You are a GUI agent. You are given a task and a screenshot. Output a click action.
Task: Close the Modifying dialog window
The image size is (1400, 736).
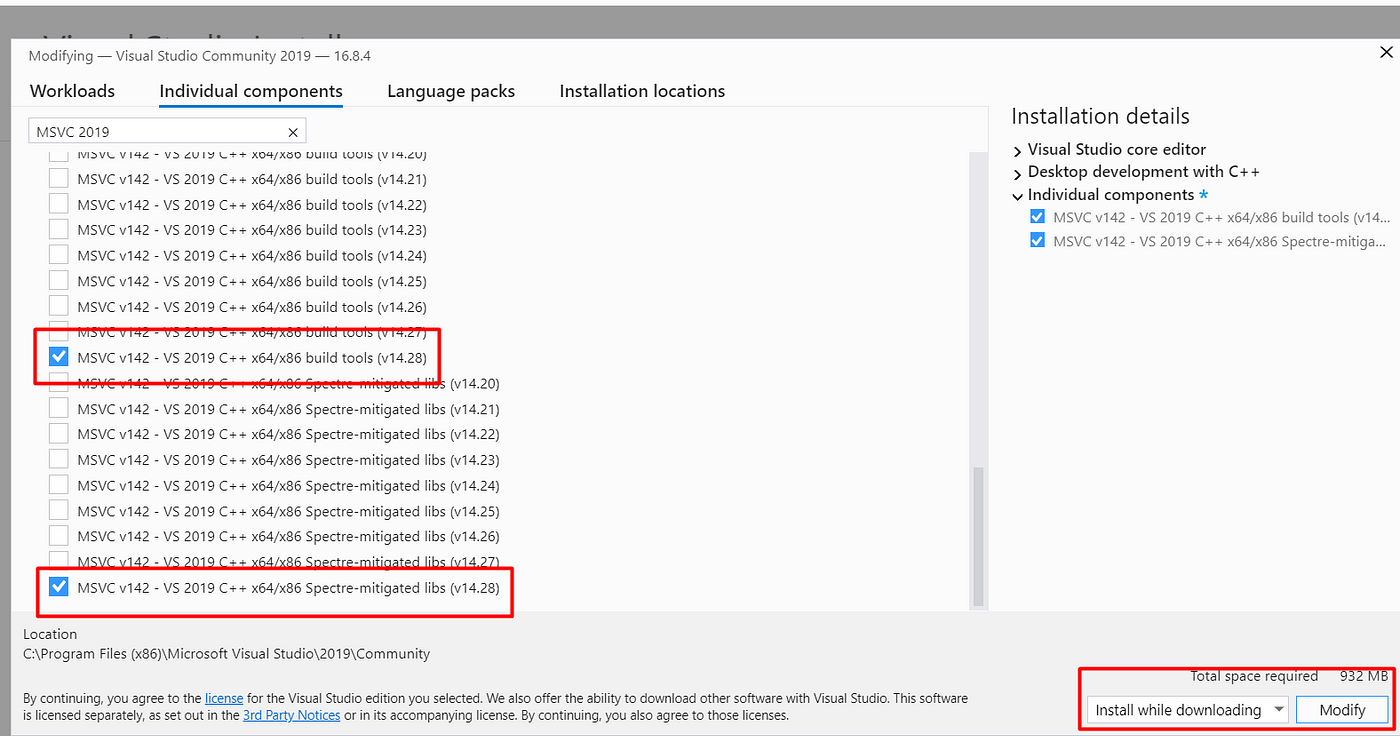click(1386, 53)
